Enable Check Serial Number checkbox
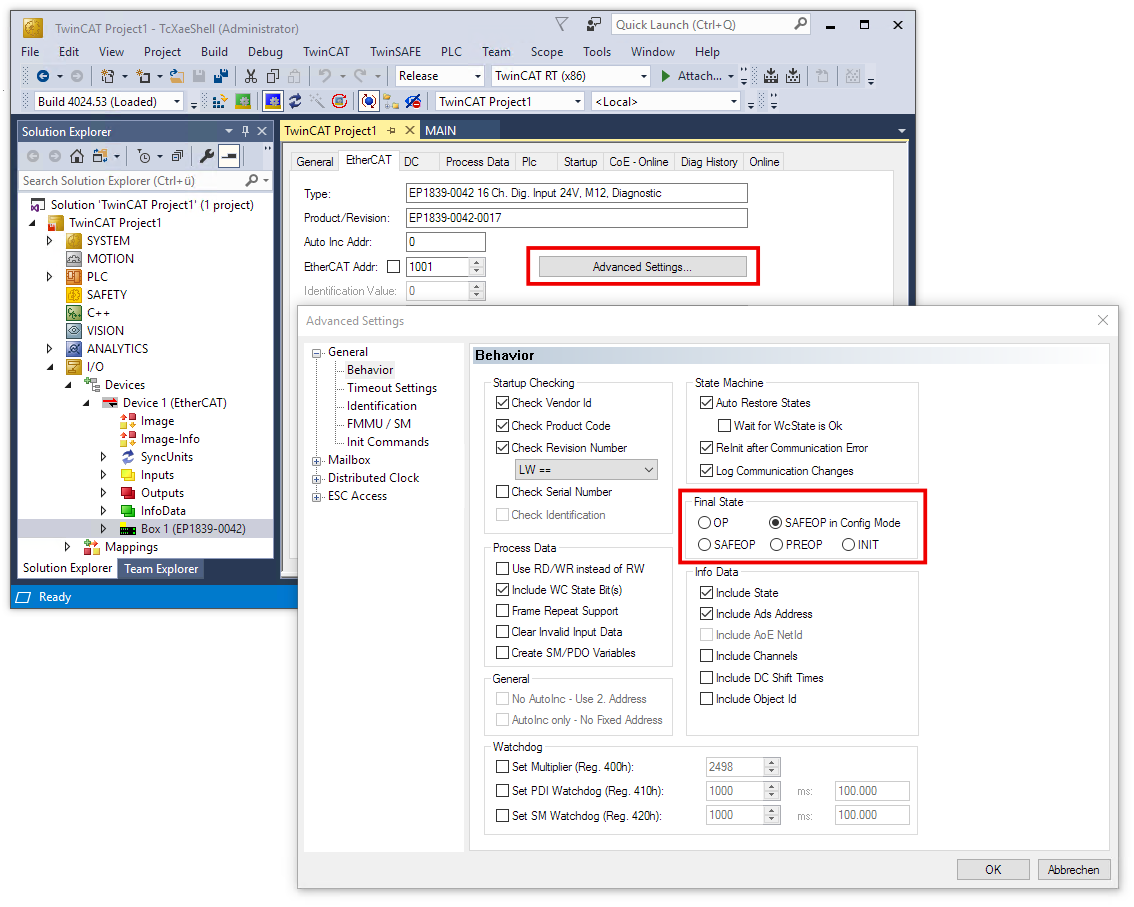This screenshot has height=907, width=1134. (x=503, y=492)
